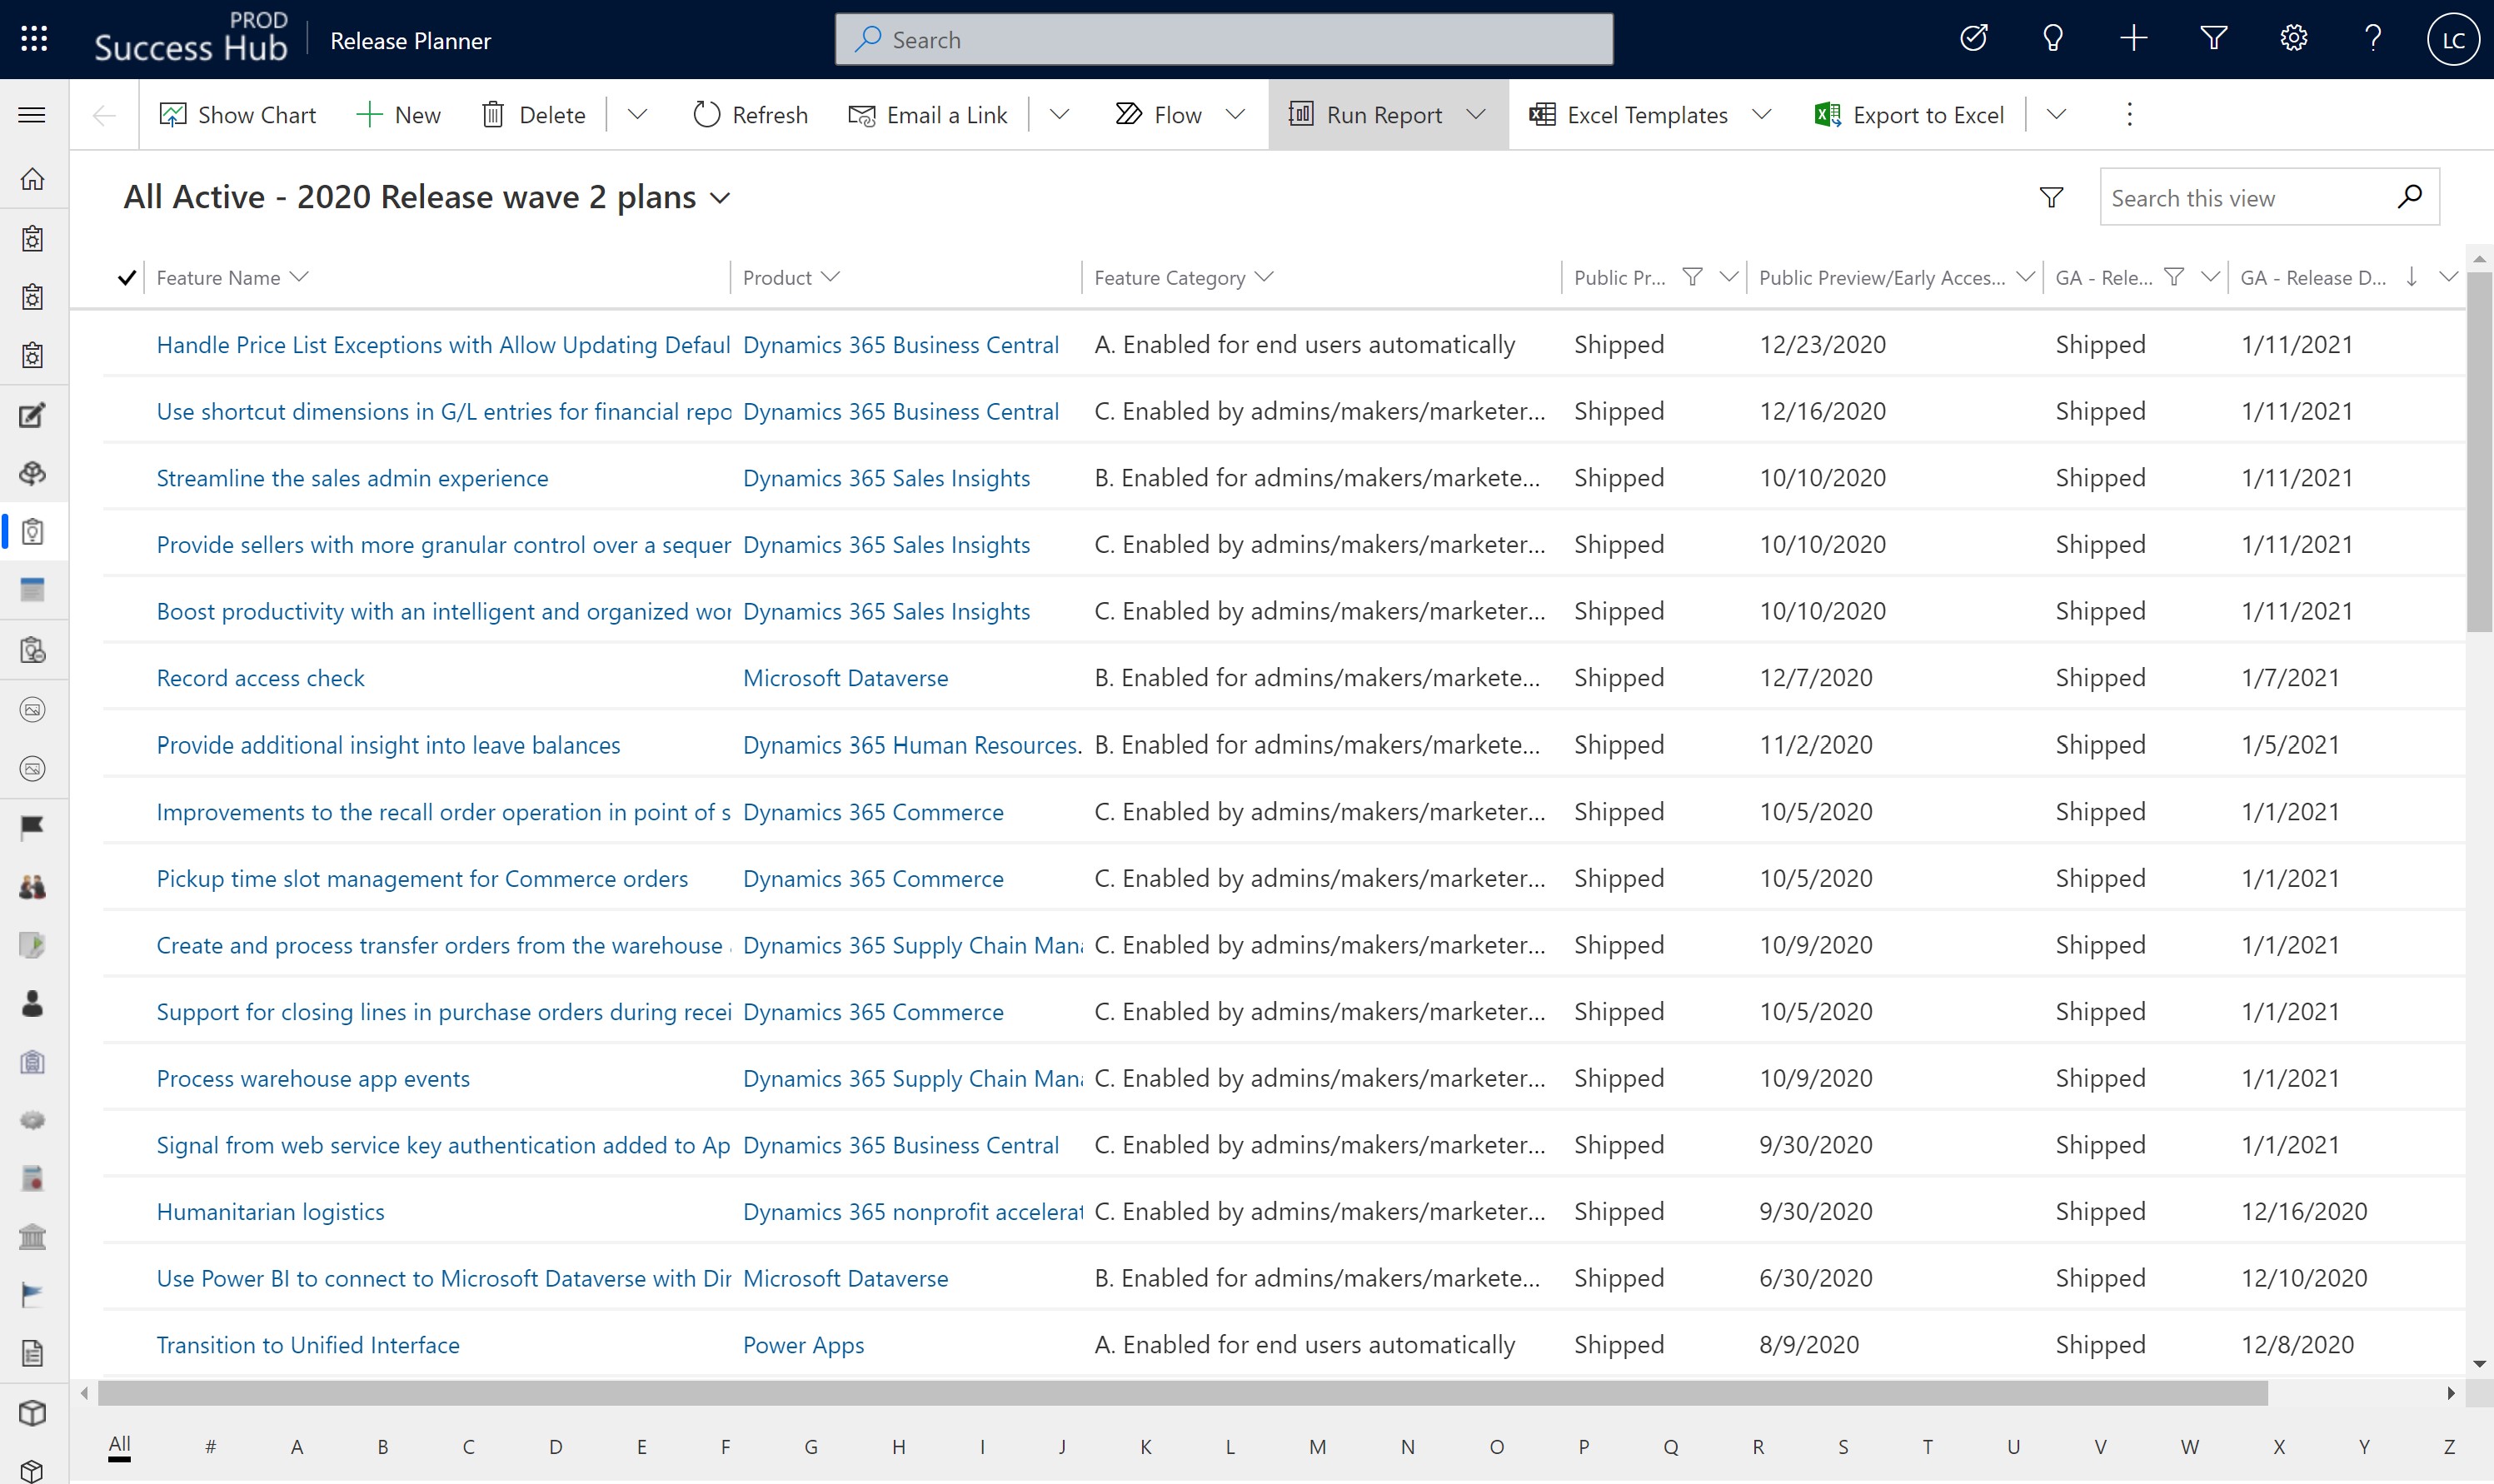2494x1484 pixels.
Task: Run a report on the current view
Action: pos(1384,114)
